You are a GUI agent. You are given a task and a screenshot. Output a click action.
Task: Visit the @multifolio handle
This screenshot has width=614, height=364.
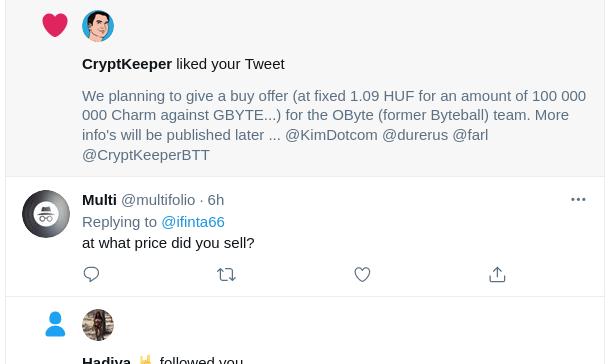click(x=158, y=200)
